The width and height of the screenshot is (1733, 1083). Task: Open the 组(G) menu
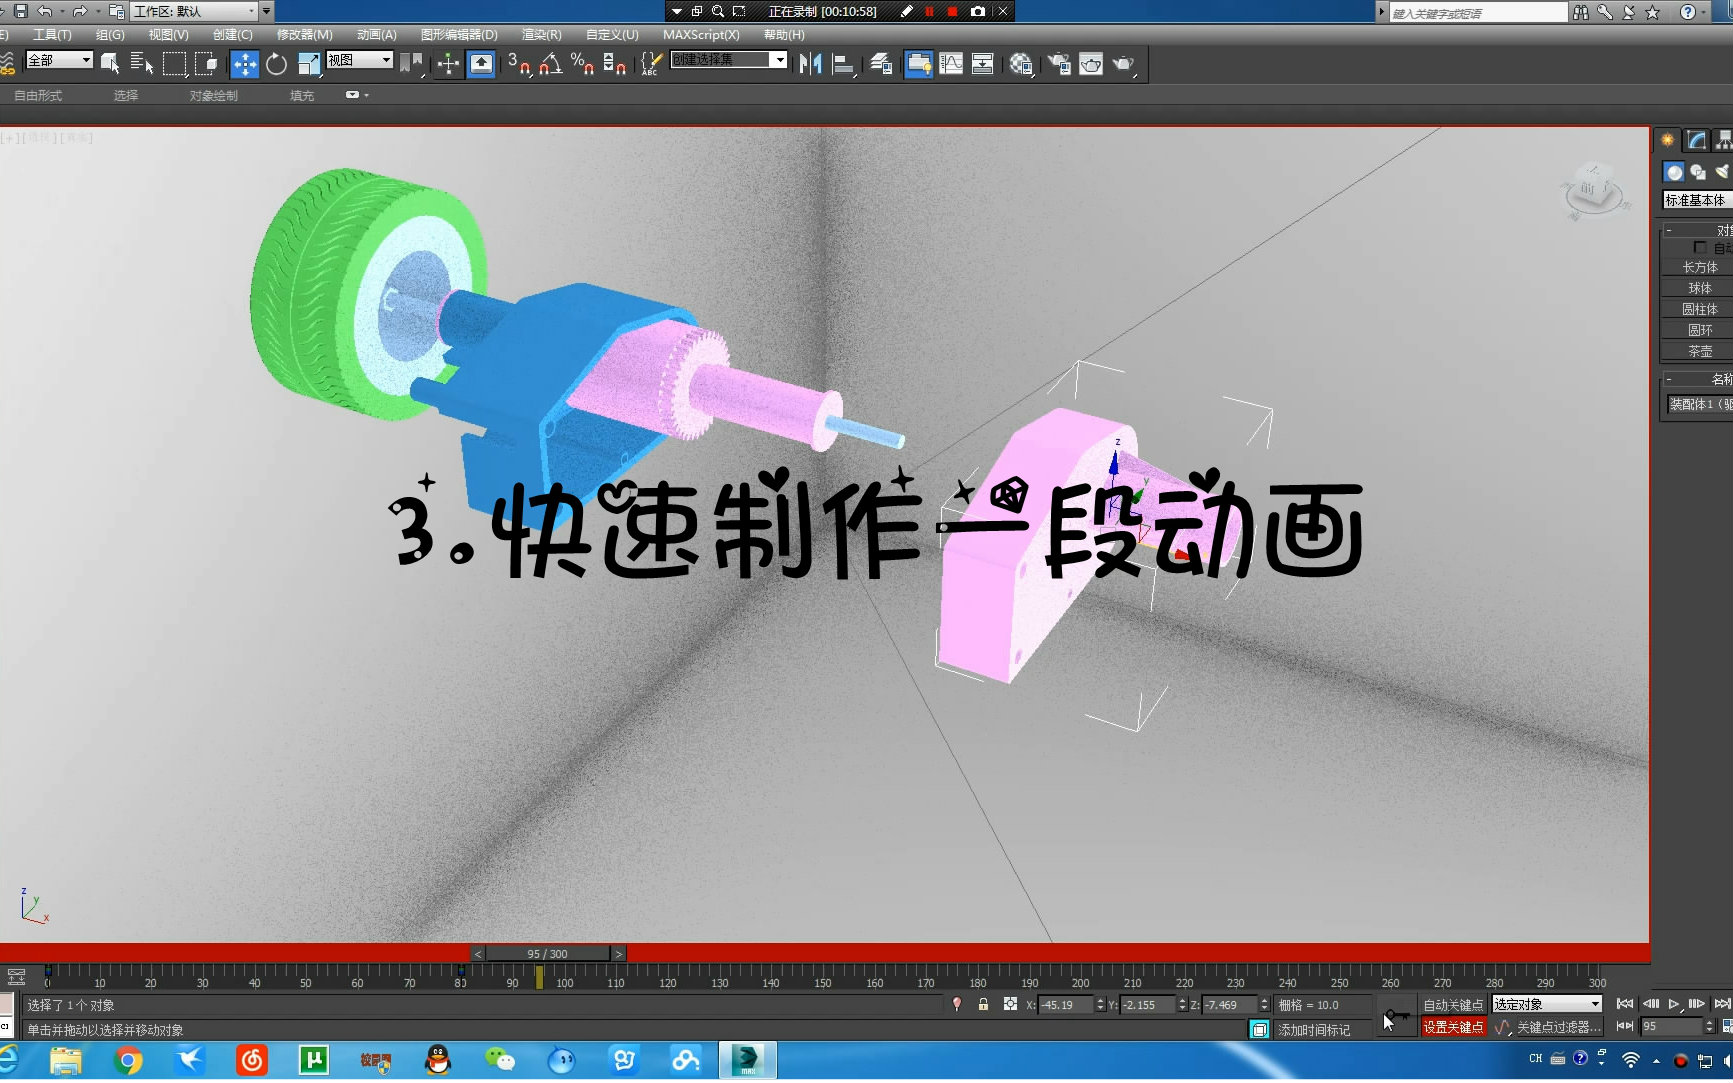110,35
